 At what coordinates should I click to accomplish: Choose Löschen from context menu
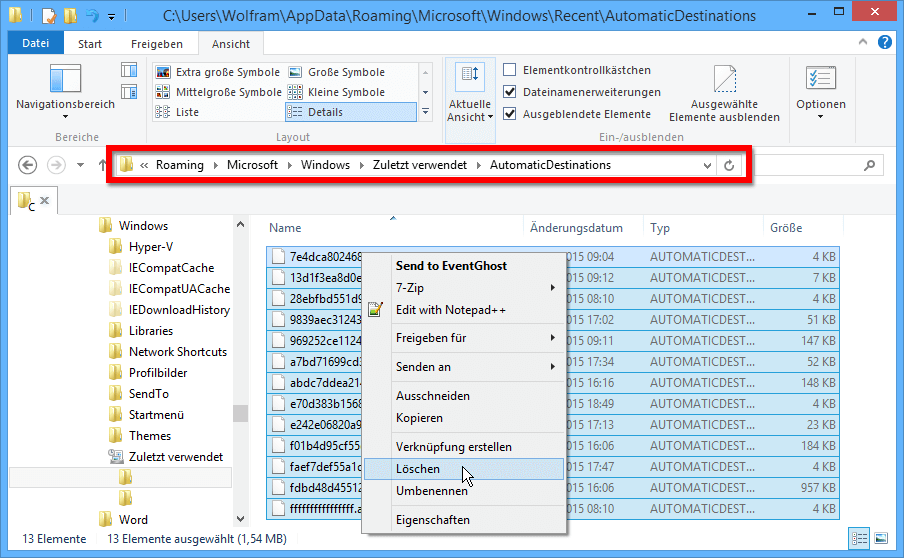[464, 469]
